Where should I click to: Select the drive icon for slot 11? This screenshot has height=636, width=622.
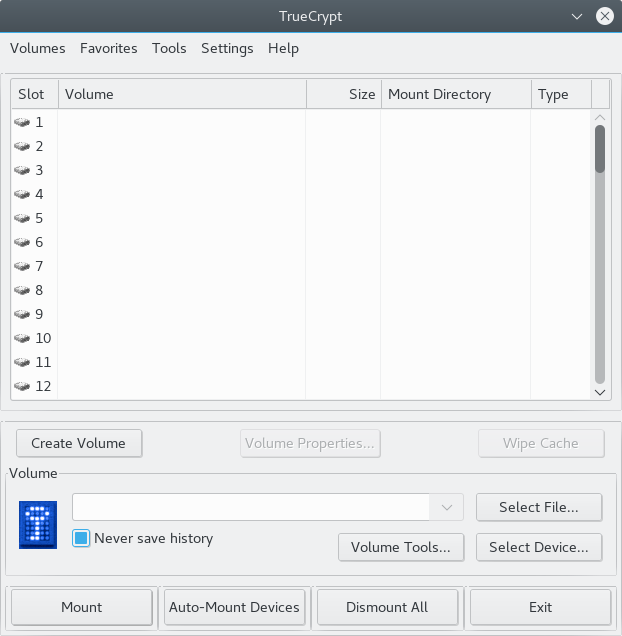pos(22,362)
